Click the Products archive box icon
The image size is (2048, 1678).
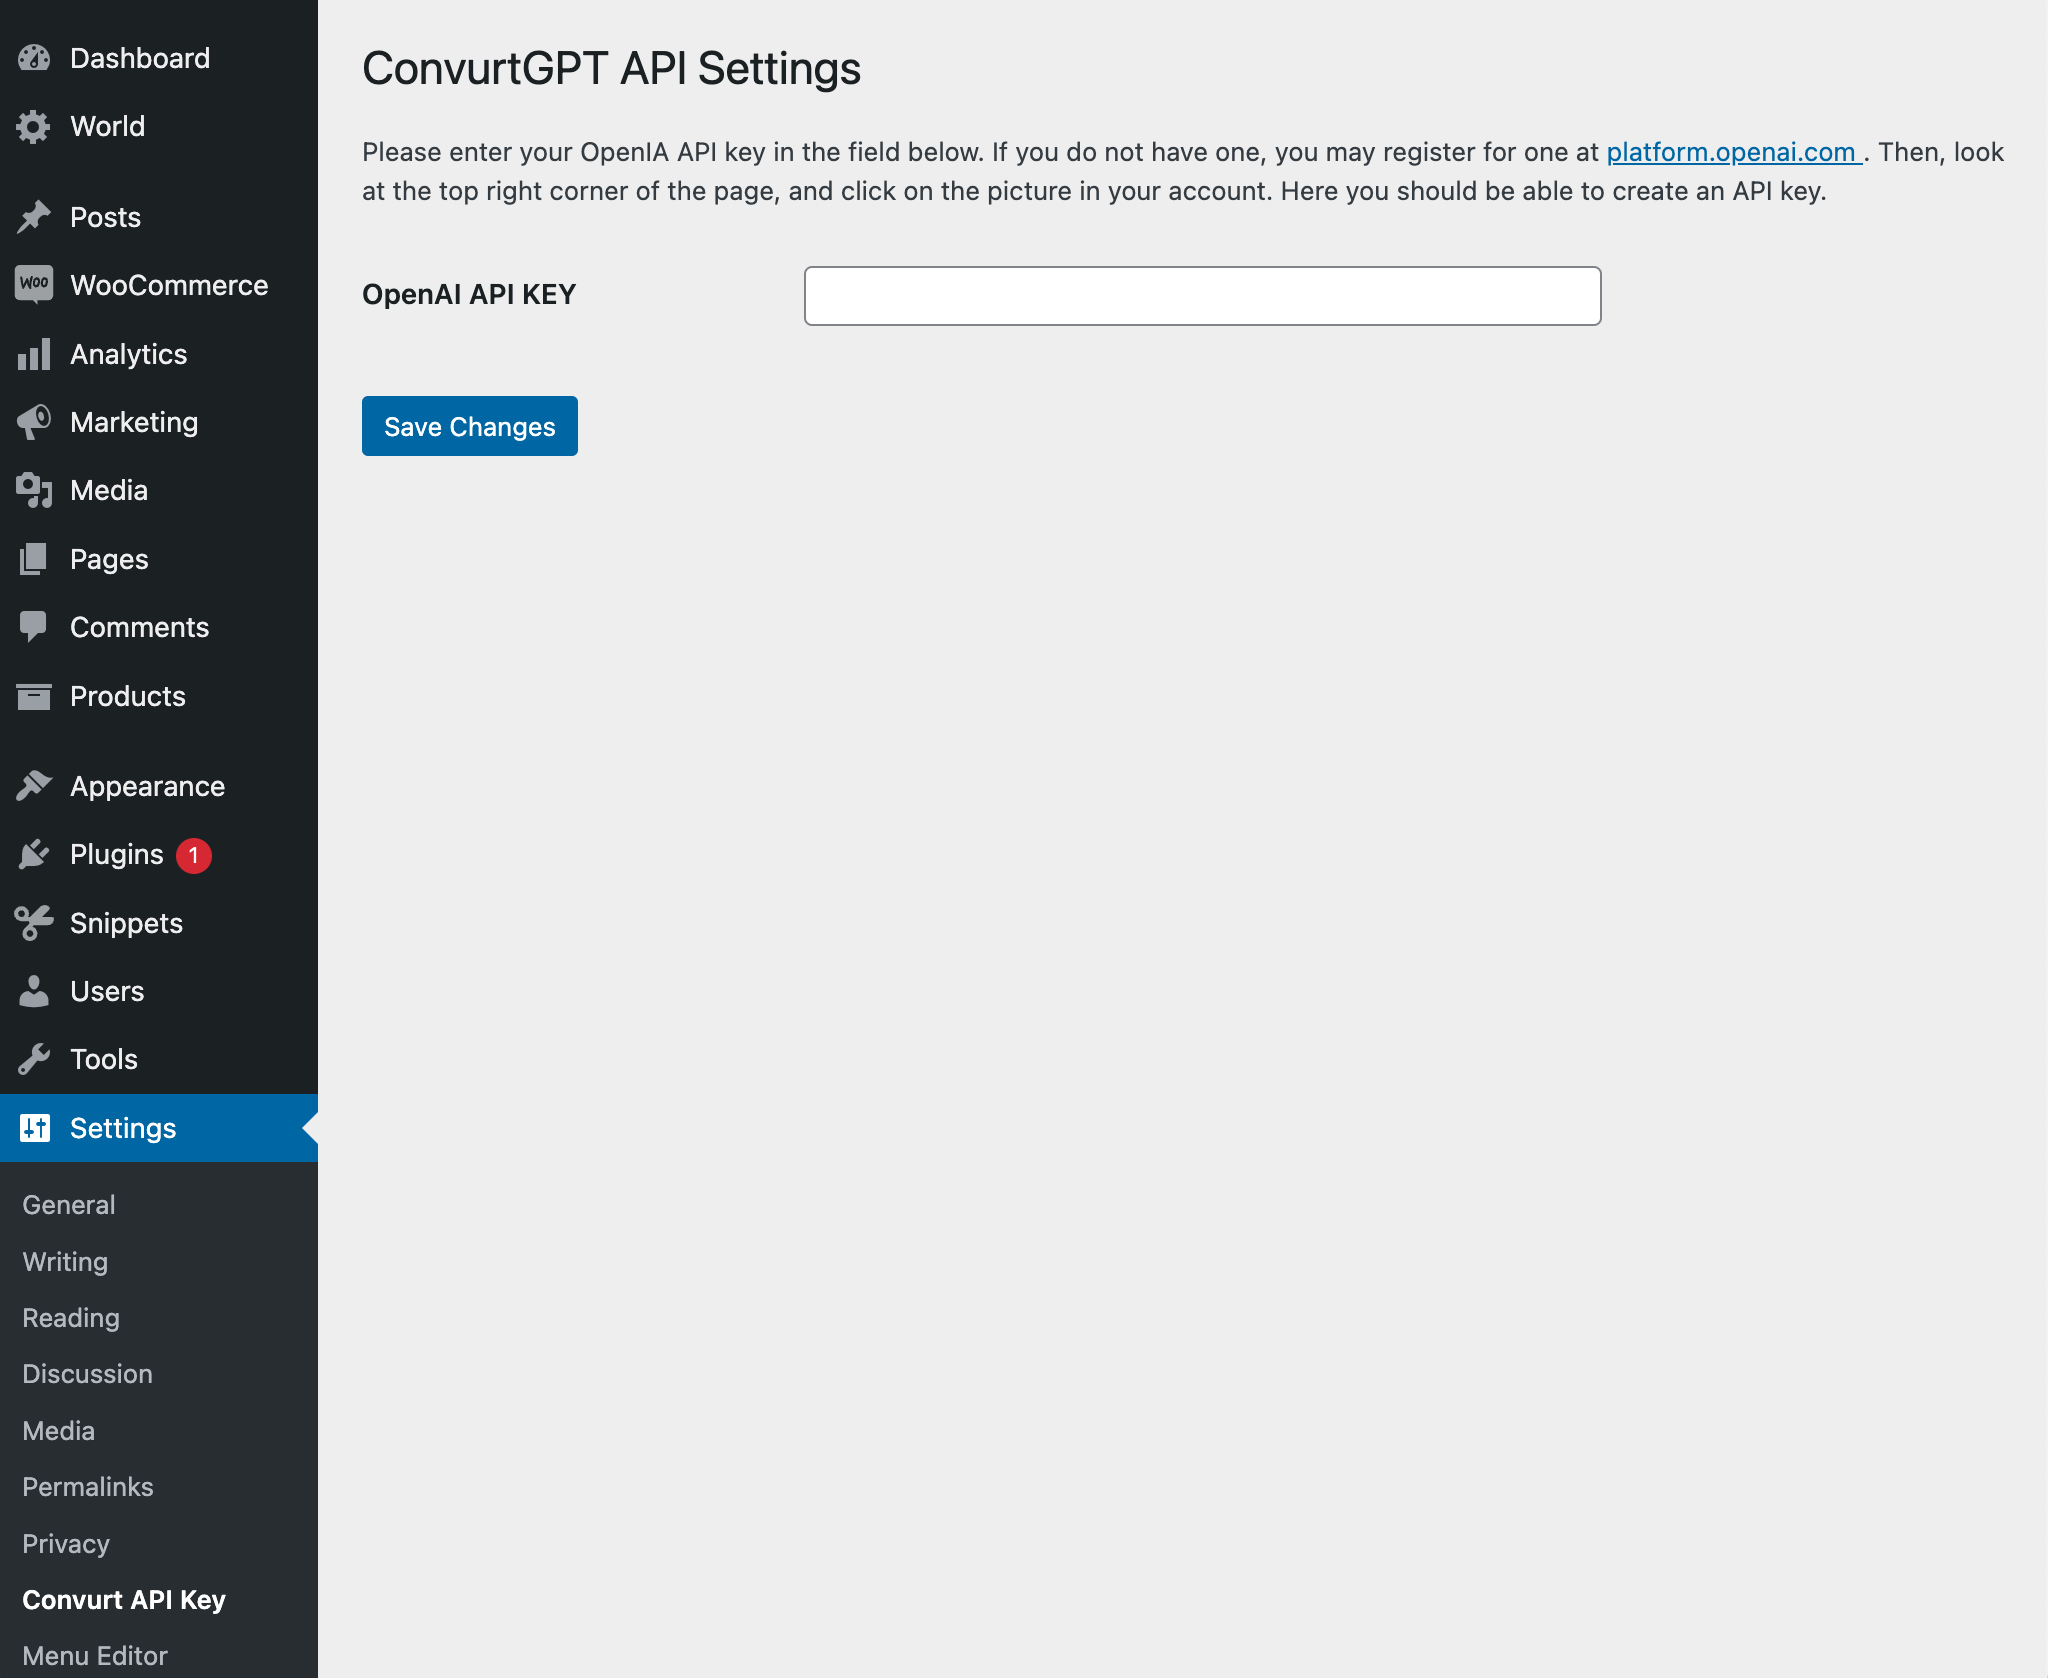coord(34,696)
